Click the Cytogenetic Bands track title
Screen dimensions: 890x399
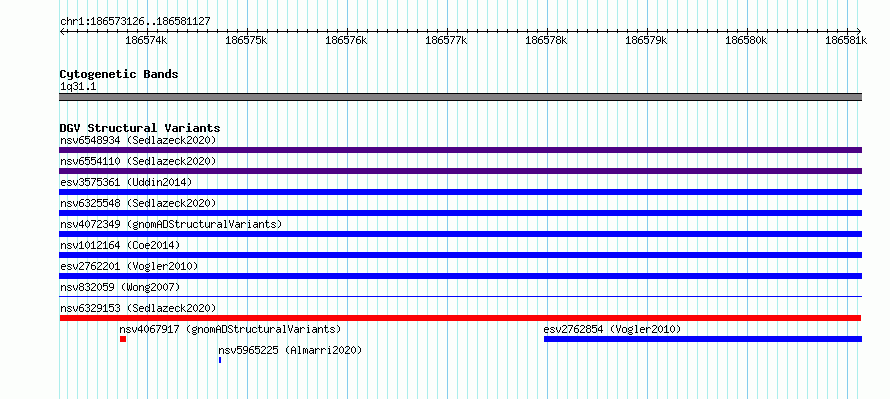[119, 74]
